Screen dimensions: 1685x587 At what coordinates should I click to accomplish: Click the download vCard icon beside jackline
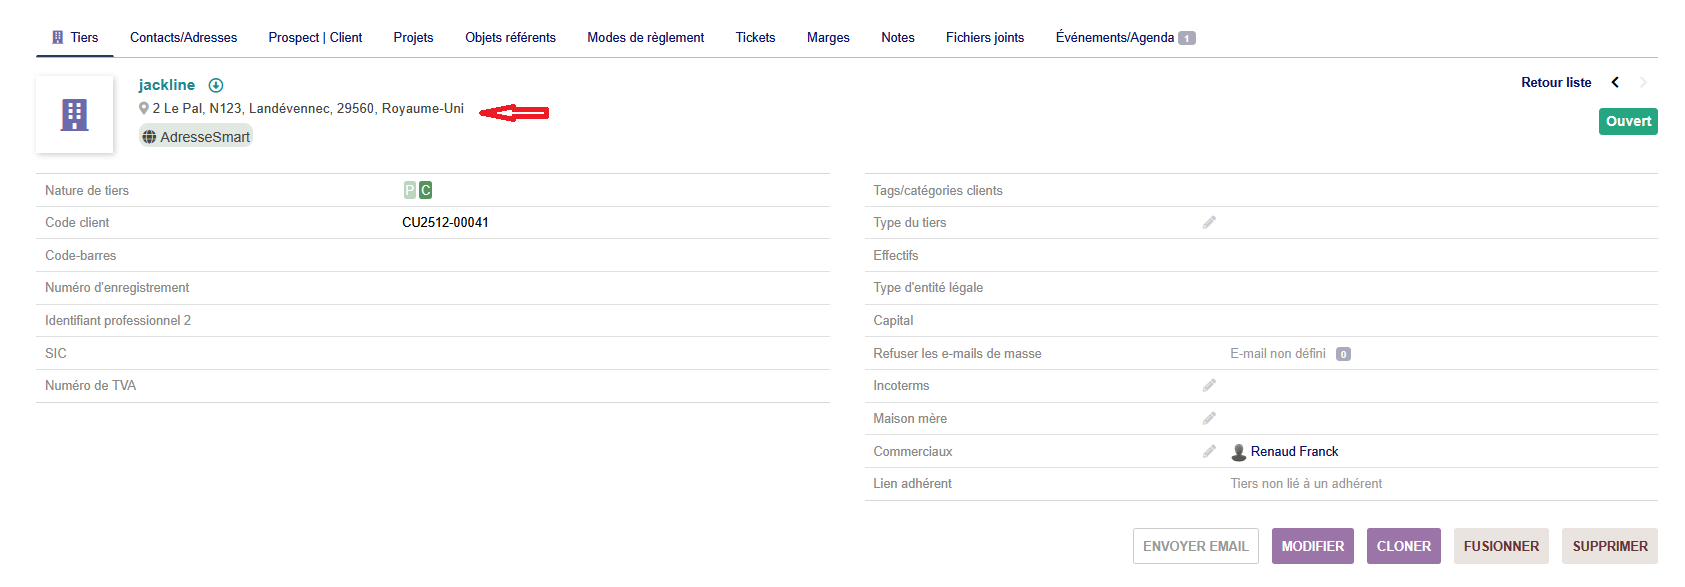tap(216, 86)
